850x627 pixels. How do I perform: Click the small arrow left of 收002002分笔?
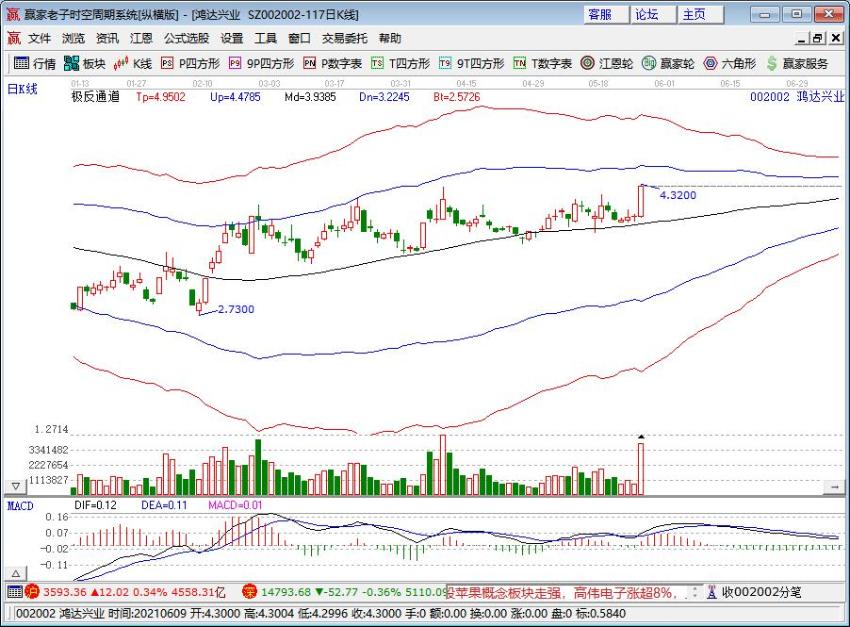click(695, 592)
